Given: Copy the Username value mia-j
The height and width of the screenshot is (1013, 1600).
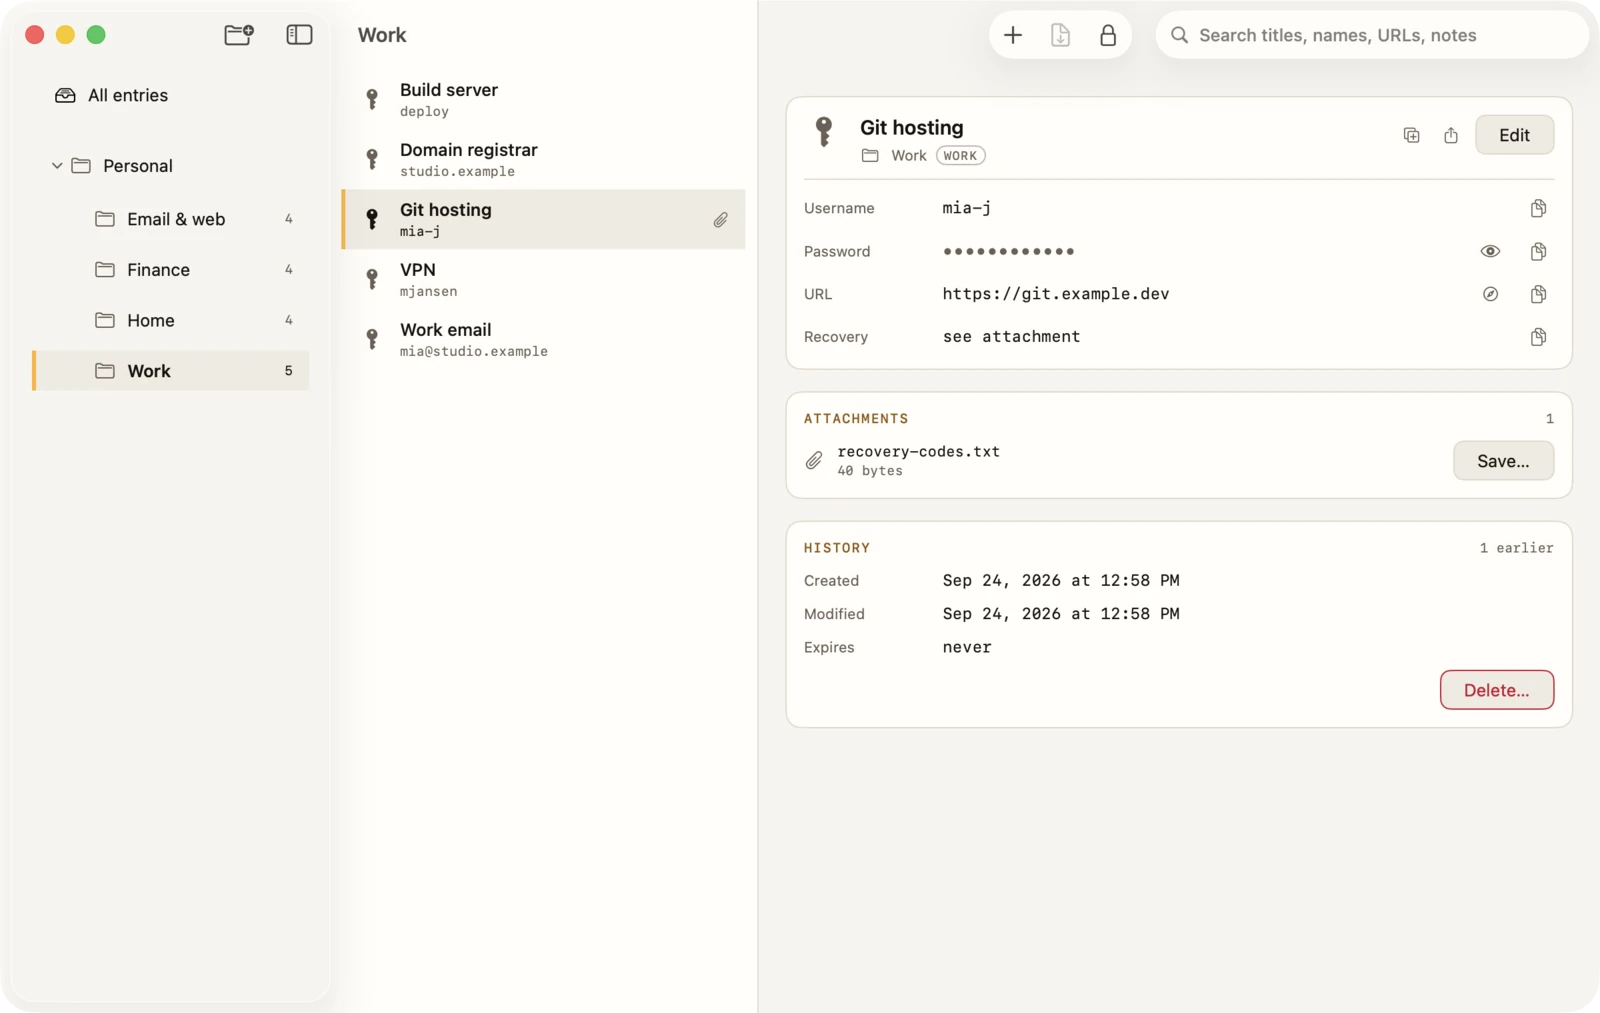Looking at the screenshot, I should 1538,208.
